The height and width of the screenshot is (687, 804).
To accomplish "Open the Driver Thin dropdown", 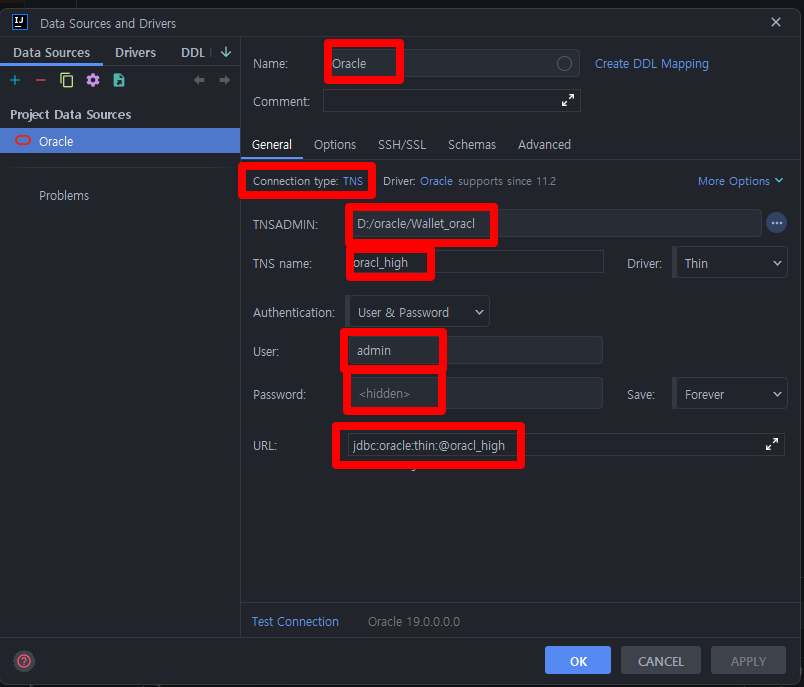I will 732,263.
